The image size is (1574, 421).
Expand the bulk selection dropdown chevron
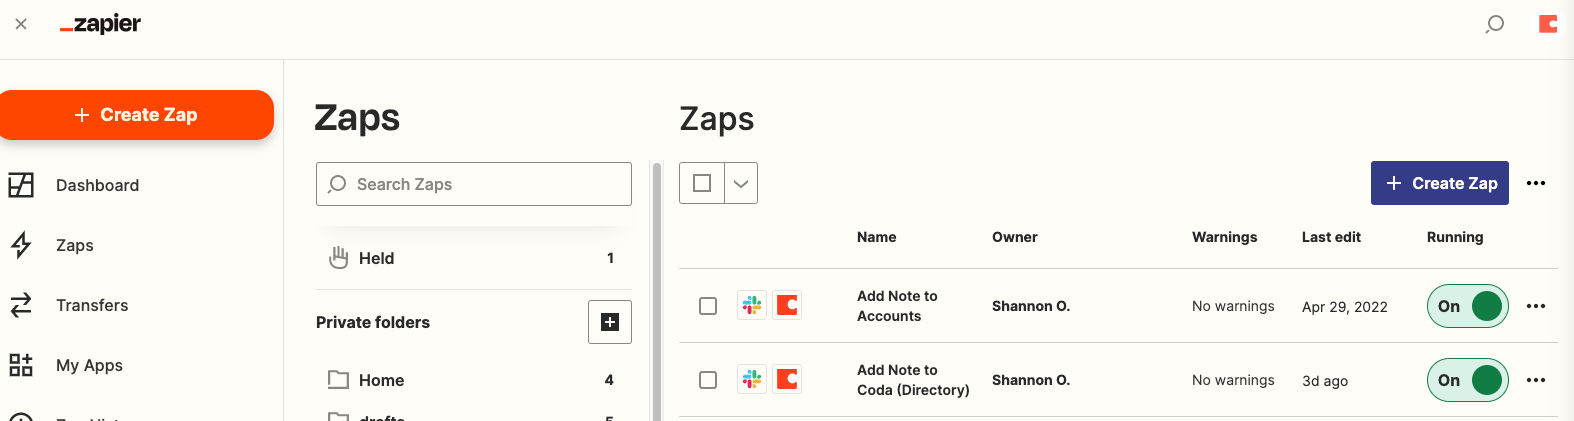click(x=741, y=183)
